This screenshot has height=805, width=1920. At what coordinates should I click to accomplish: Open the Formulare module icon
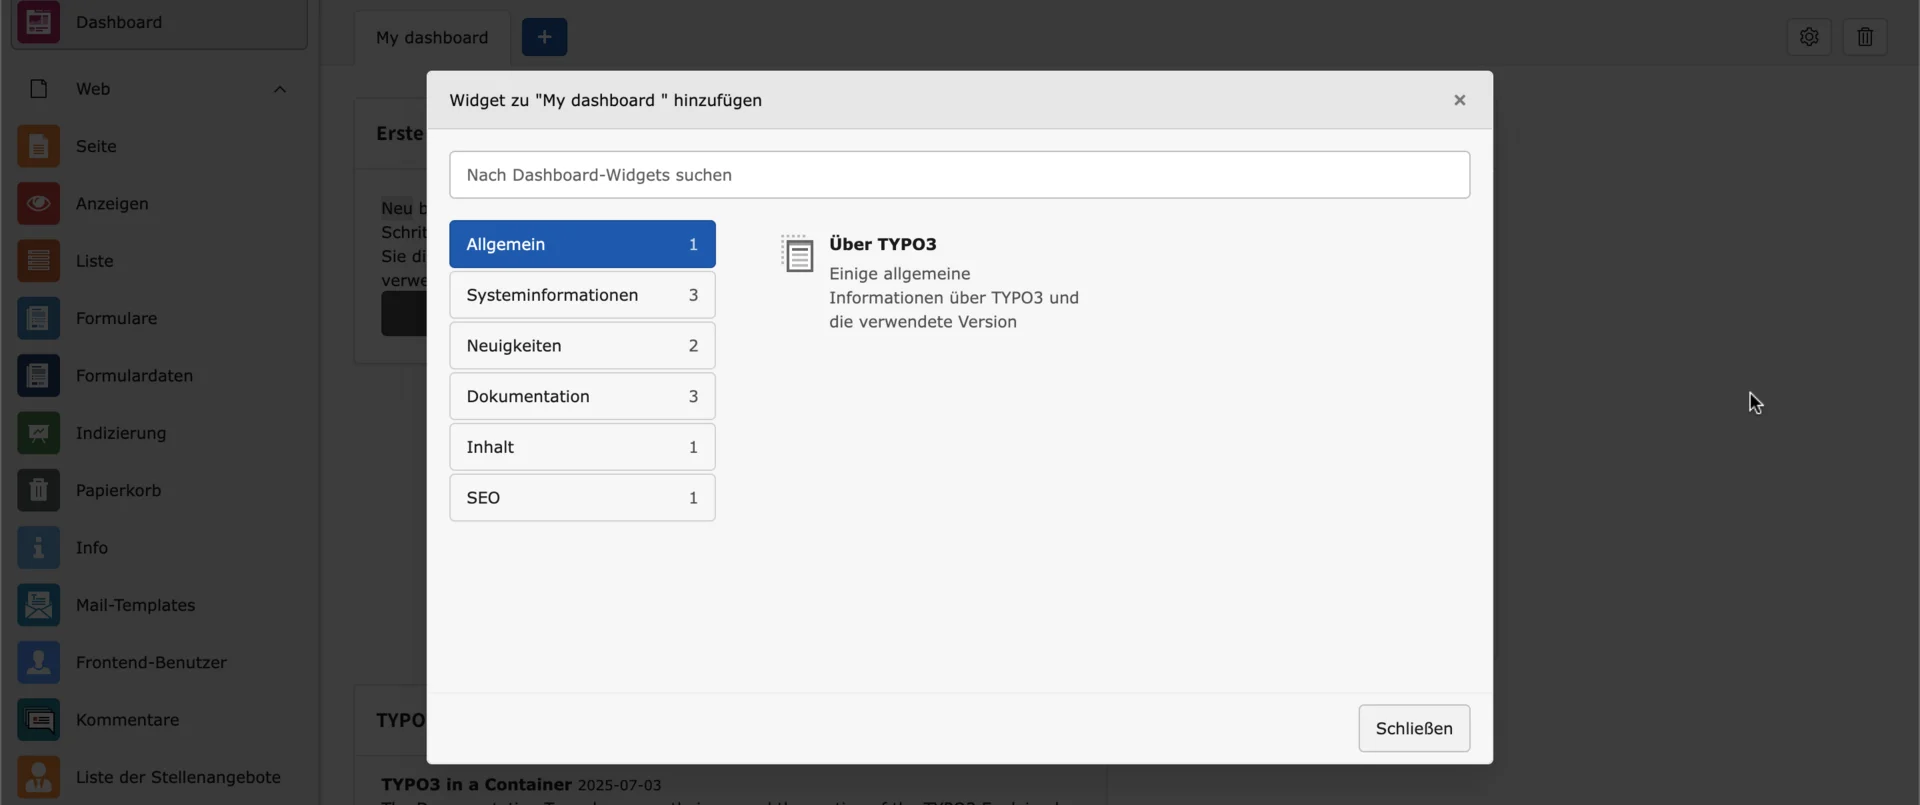pos(38,318)
